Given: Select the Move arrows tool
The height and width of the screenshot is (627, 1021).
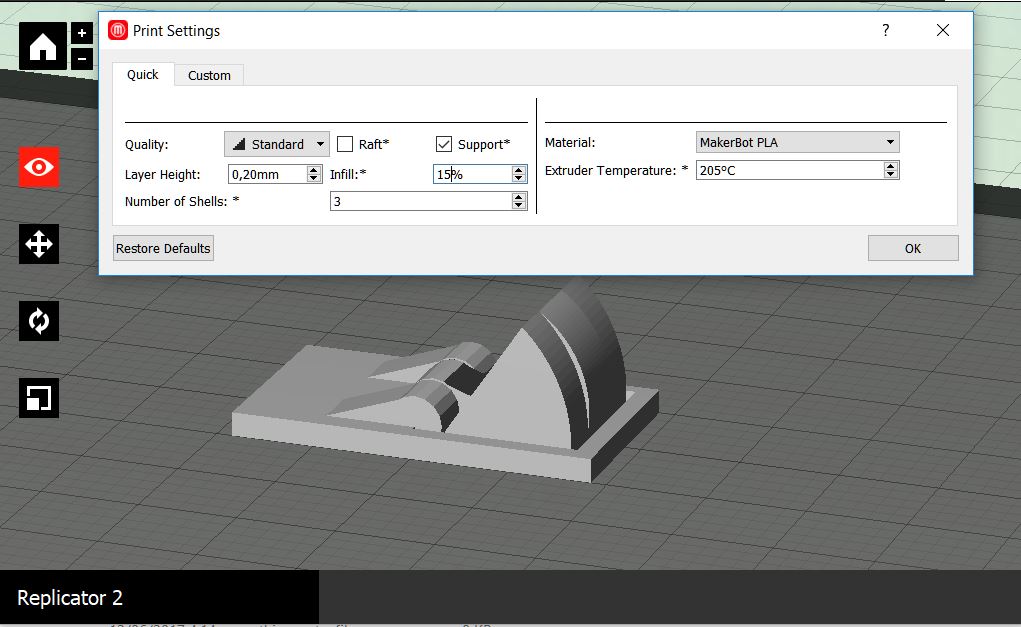Looking at the screenshot, I should (39, 244).
